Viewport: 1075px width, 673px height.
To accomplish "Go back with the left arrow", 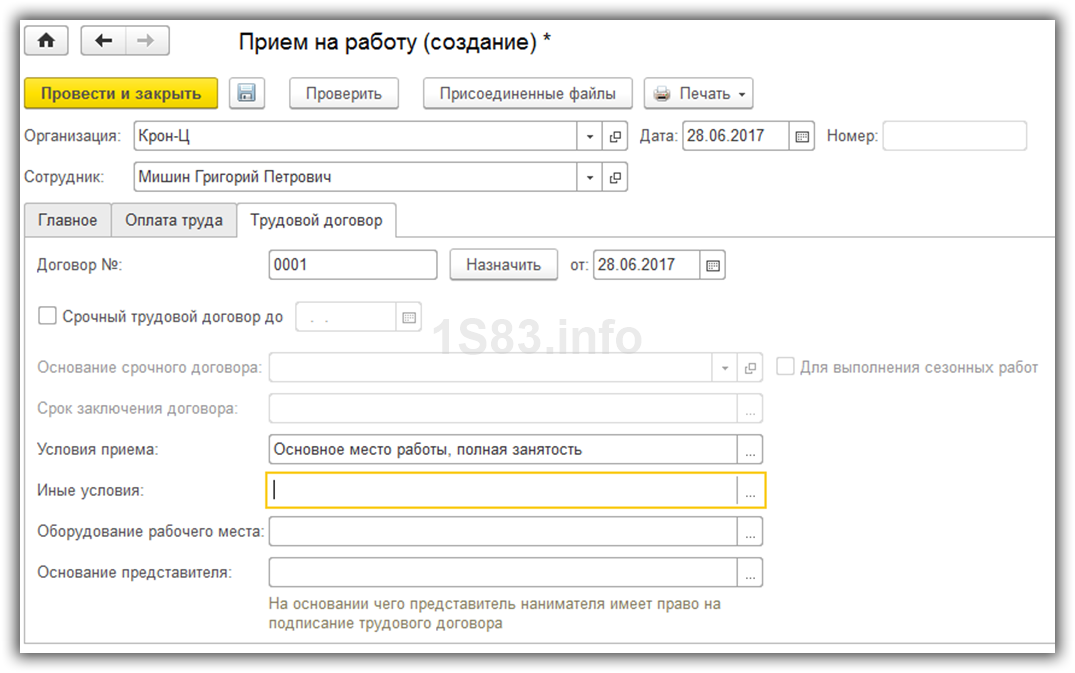I will click(x=102, y=41).
